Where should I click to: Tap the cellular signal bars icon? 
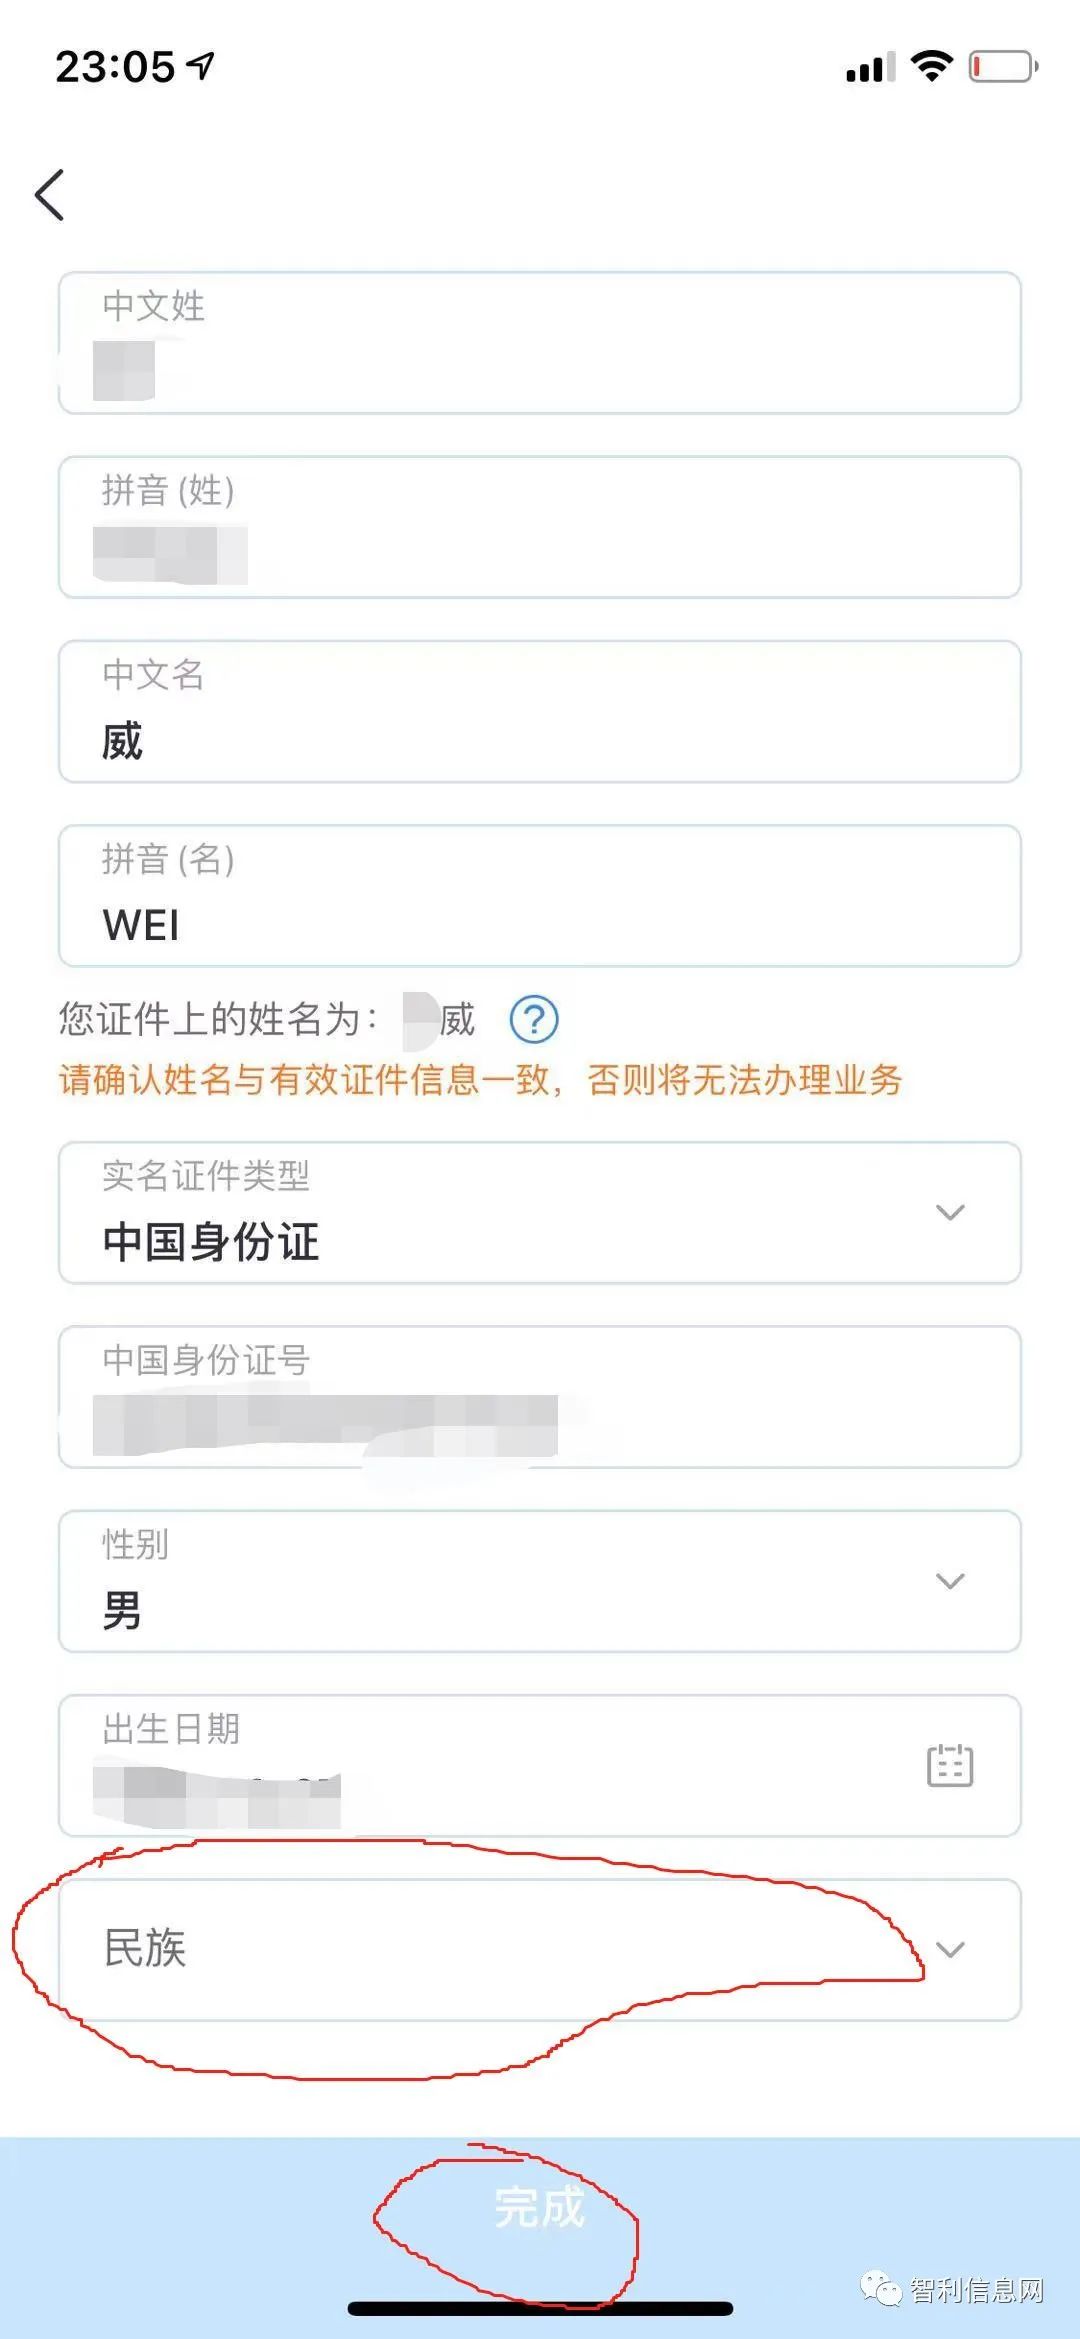coord(870,68)
